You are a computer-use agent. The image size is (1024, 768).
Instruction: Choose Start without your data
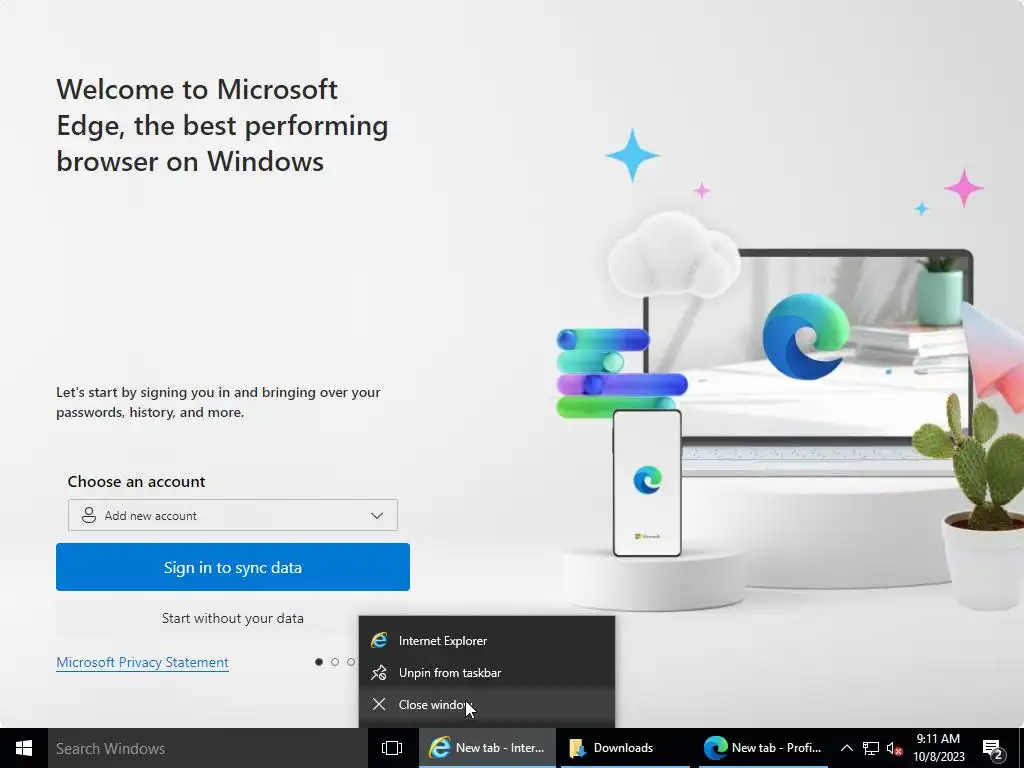tap(232, 618)
